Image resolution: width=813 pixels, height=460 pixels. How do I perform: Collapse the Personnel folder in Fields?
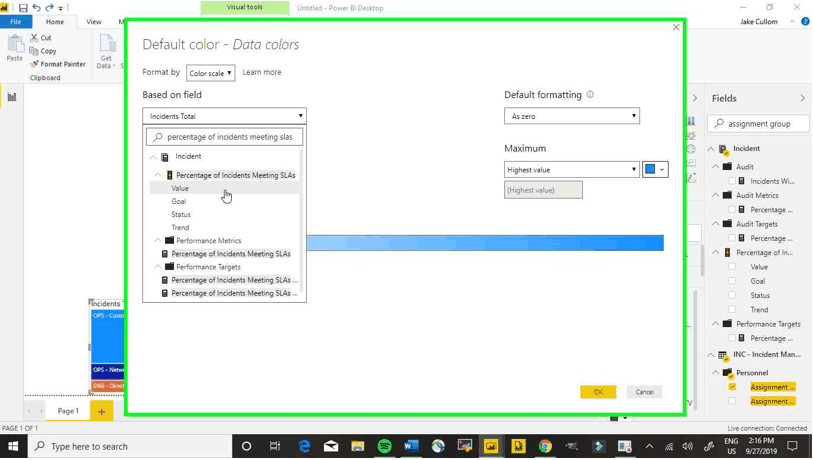(x=716, y=373)
